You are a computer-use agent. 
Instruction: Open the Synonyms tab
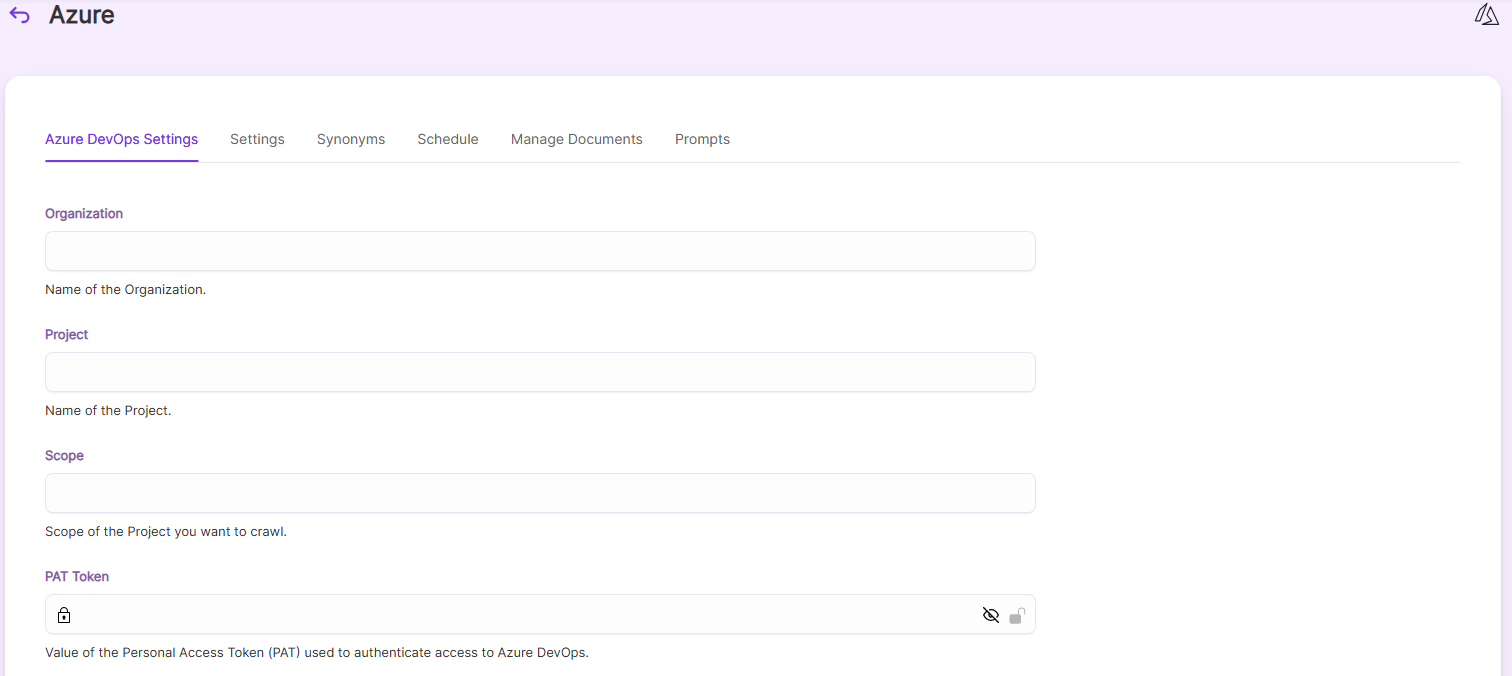351,139
